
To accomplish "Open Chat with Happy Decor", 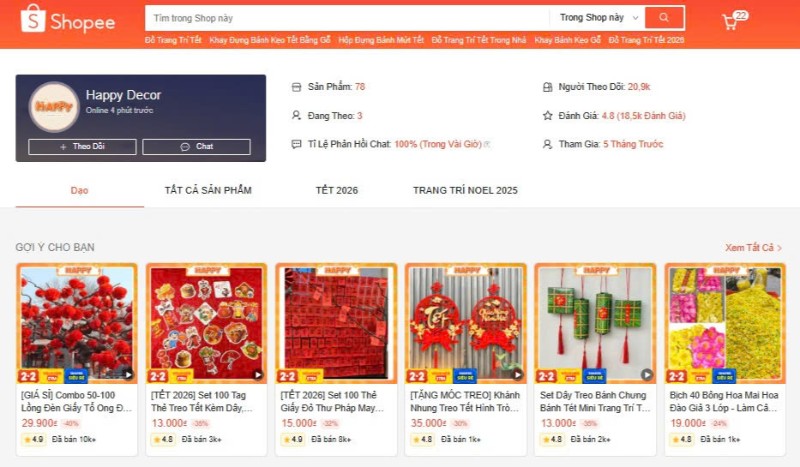I will click(x=196, y=146).
